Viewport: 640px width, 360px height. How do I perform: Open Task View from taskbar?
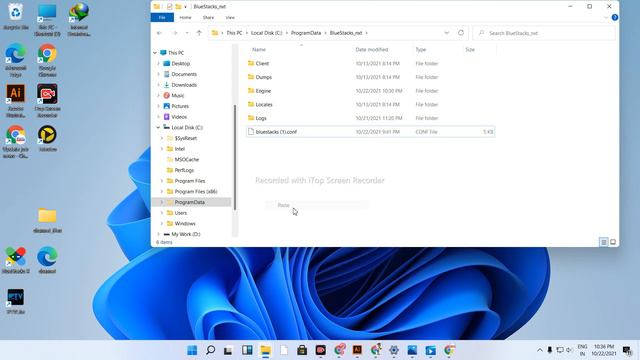pyautogui.click(x=228, y=350)
